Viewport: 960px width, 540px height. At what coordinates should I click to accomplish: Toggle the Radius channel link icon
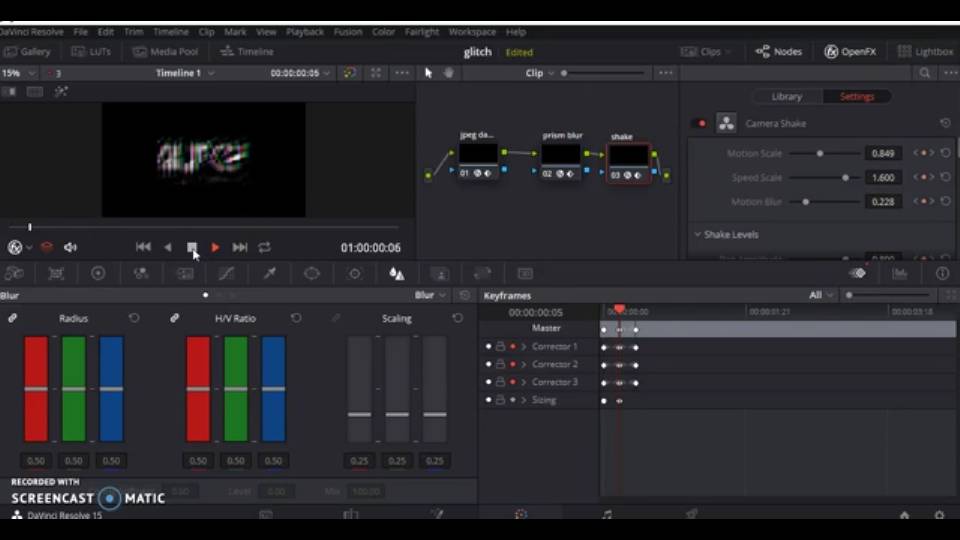(x=12, y=318)
